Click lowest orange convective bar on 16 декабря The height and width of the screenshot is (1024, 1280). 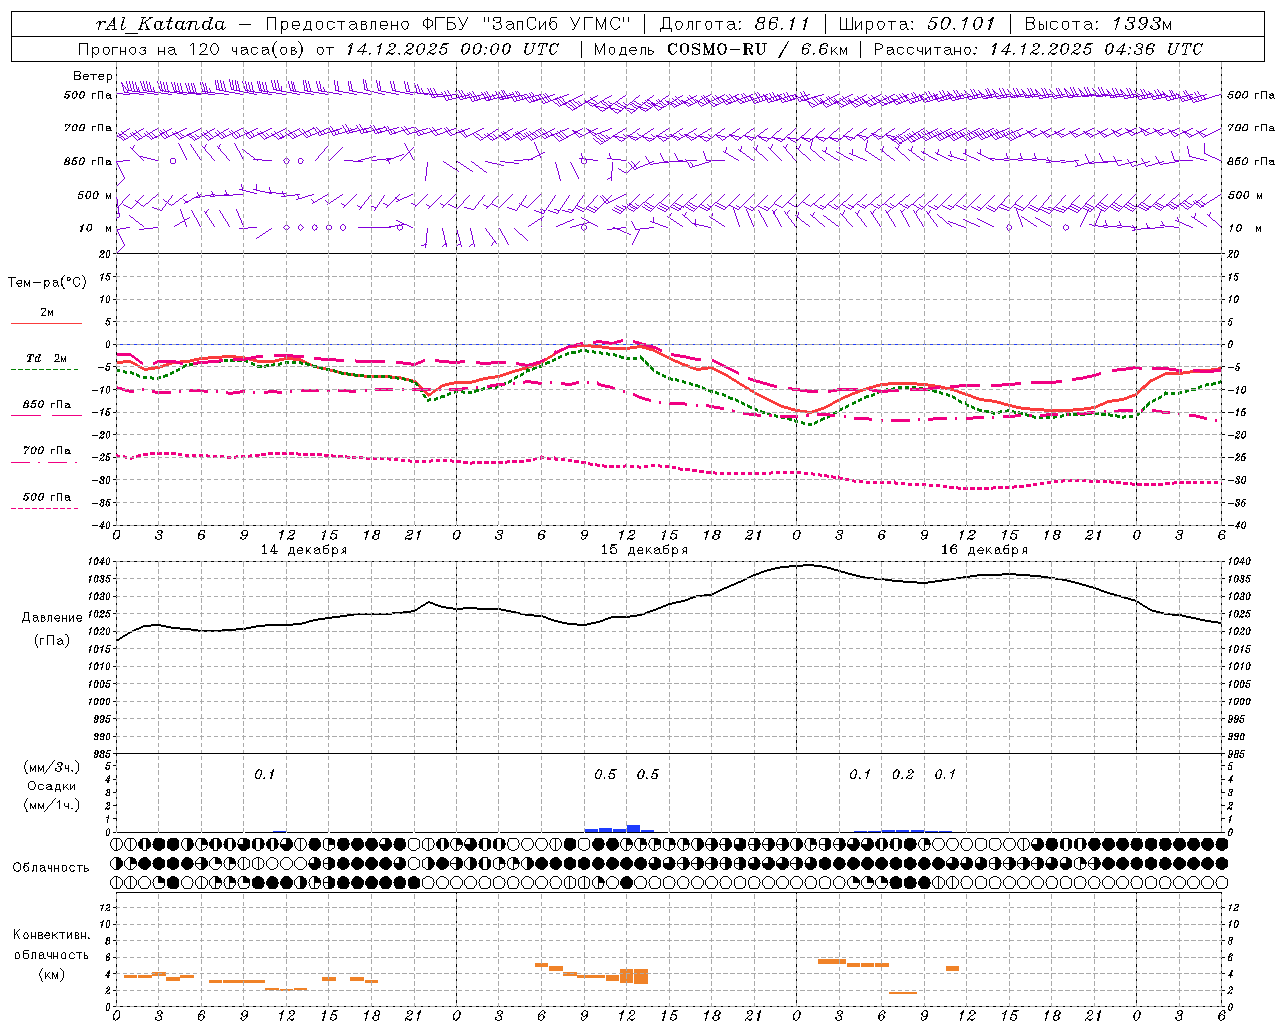tap(903, 993)
